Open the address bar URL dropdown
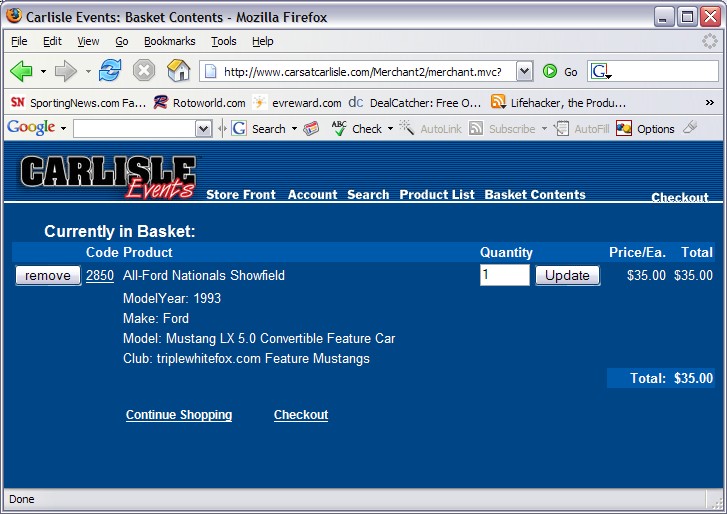The width and height of the screenshot is (727, 514). coord(524,71)
